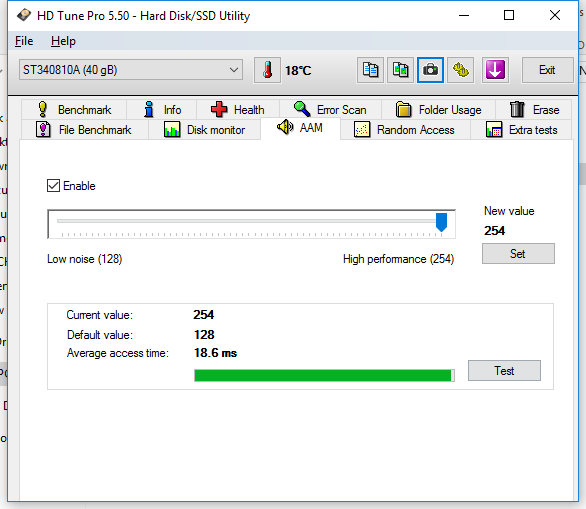Click the Low noise (128) label
Image resolution: width=586 pixels, height=509 pixels.
pyautogui.click(x=85, y=259)
